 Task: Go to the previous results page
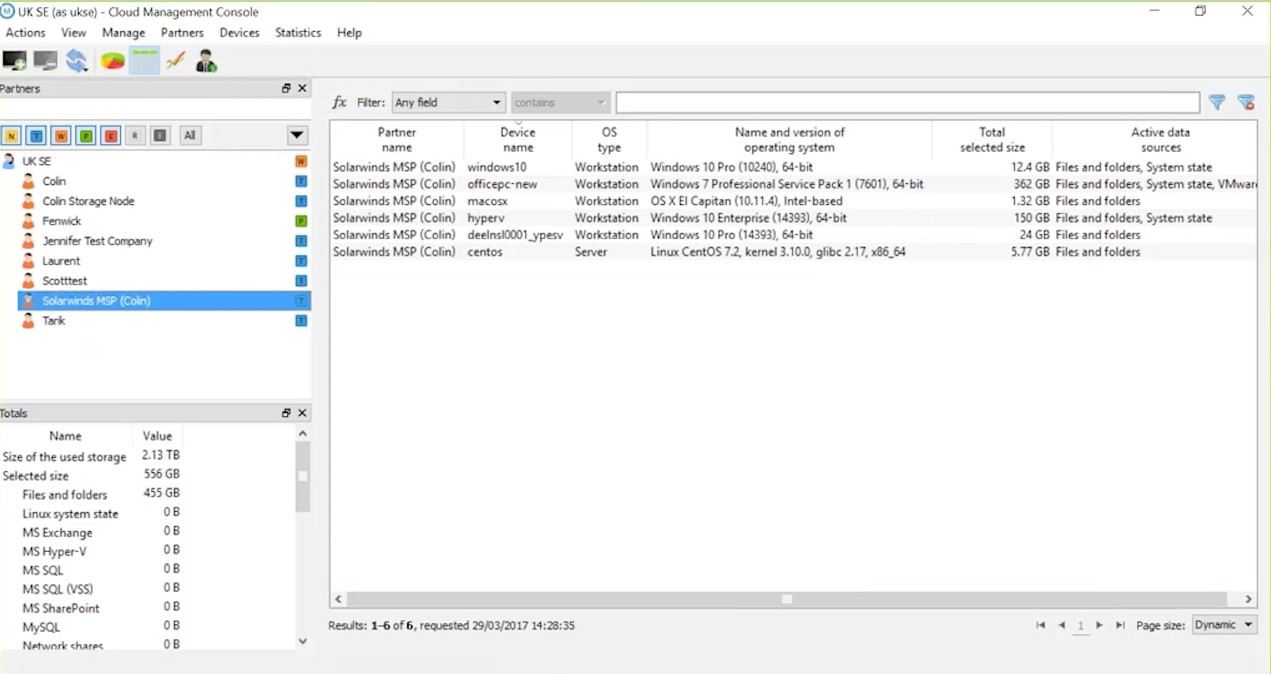[1061, 625]
